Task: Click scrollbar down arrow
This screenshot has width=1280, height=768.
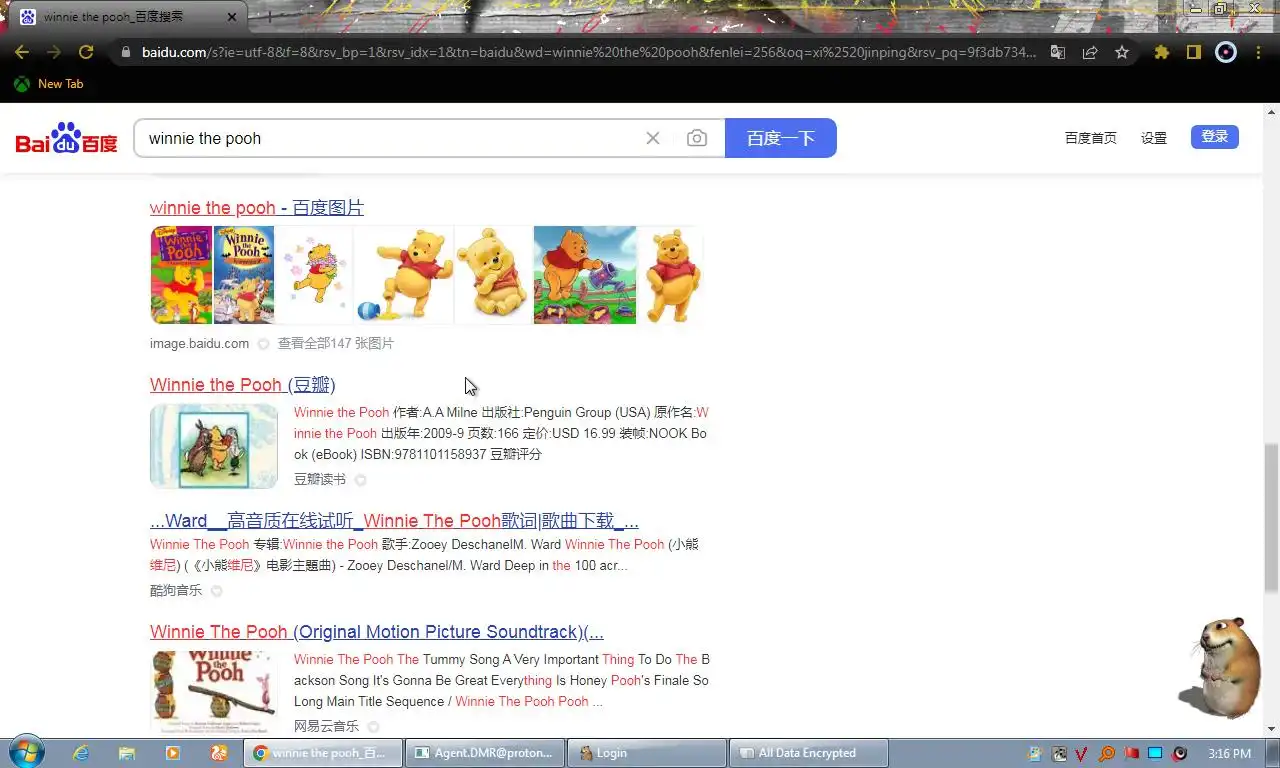Action: [1271, 729]
